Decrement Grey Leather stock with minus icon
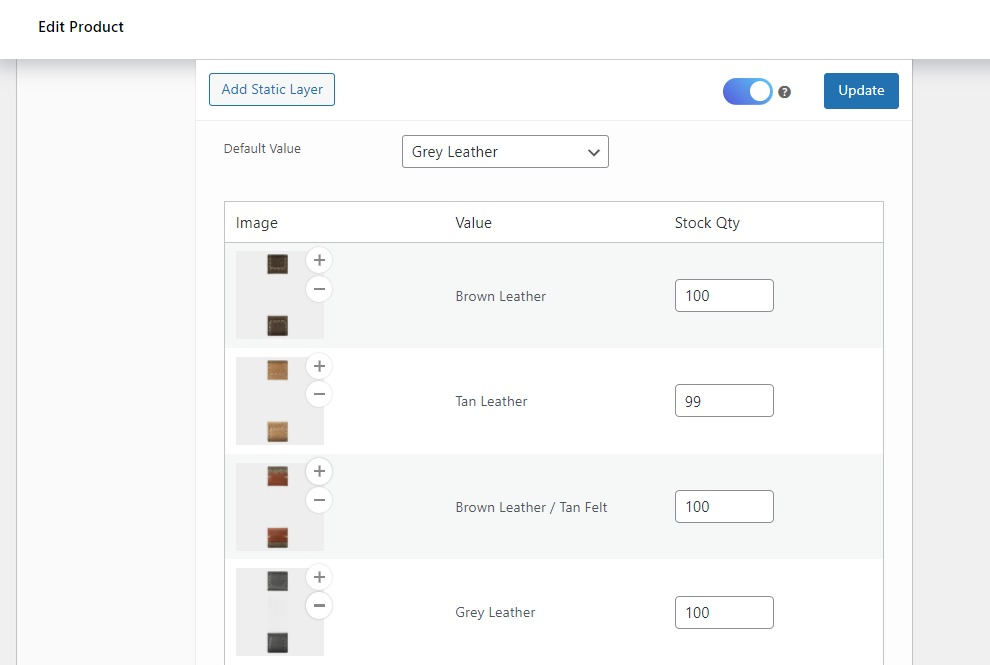 coord(319,605)
